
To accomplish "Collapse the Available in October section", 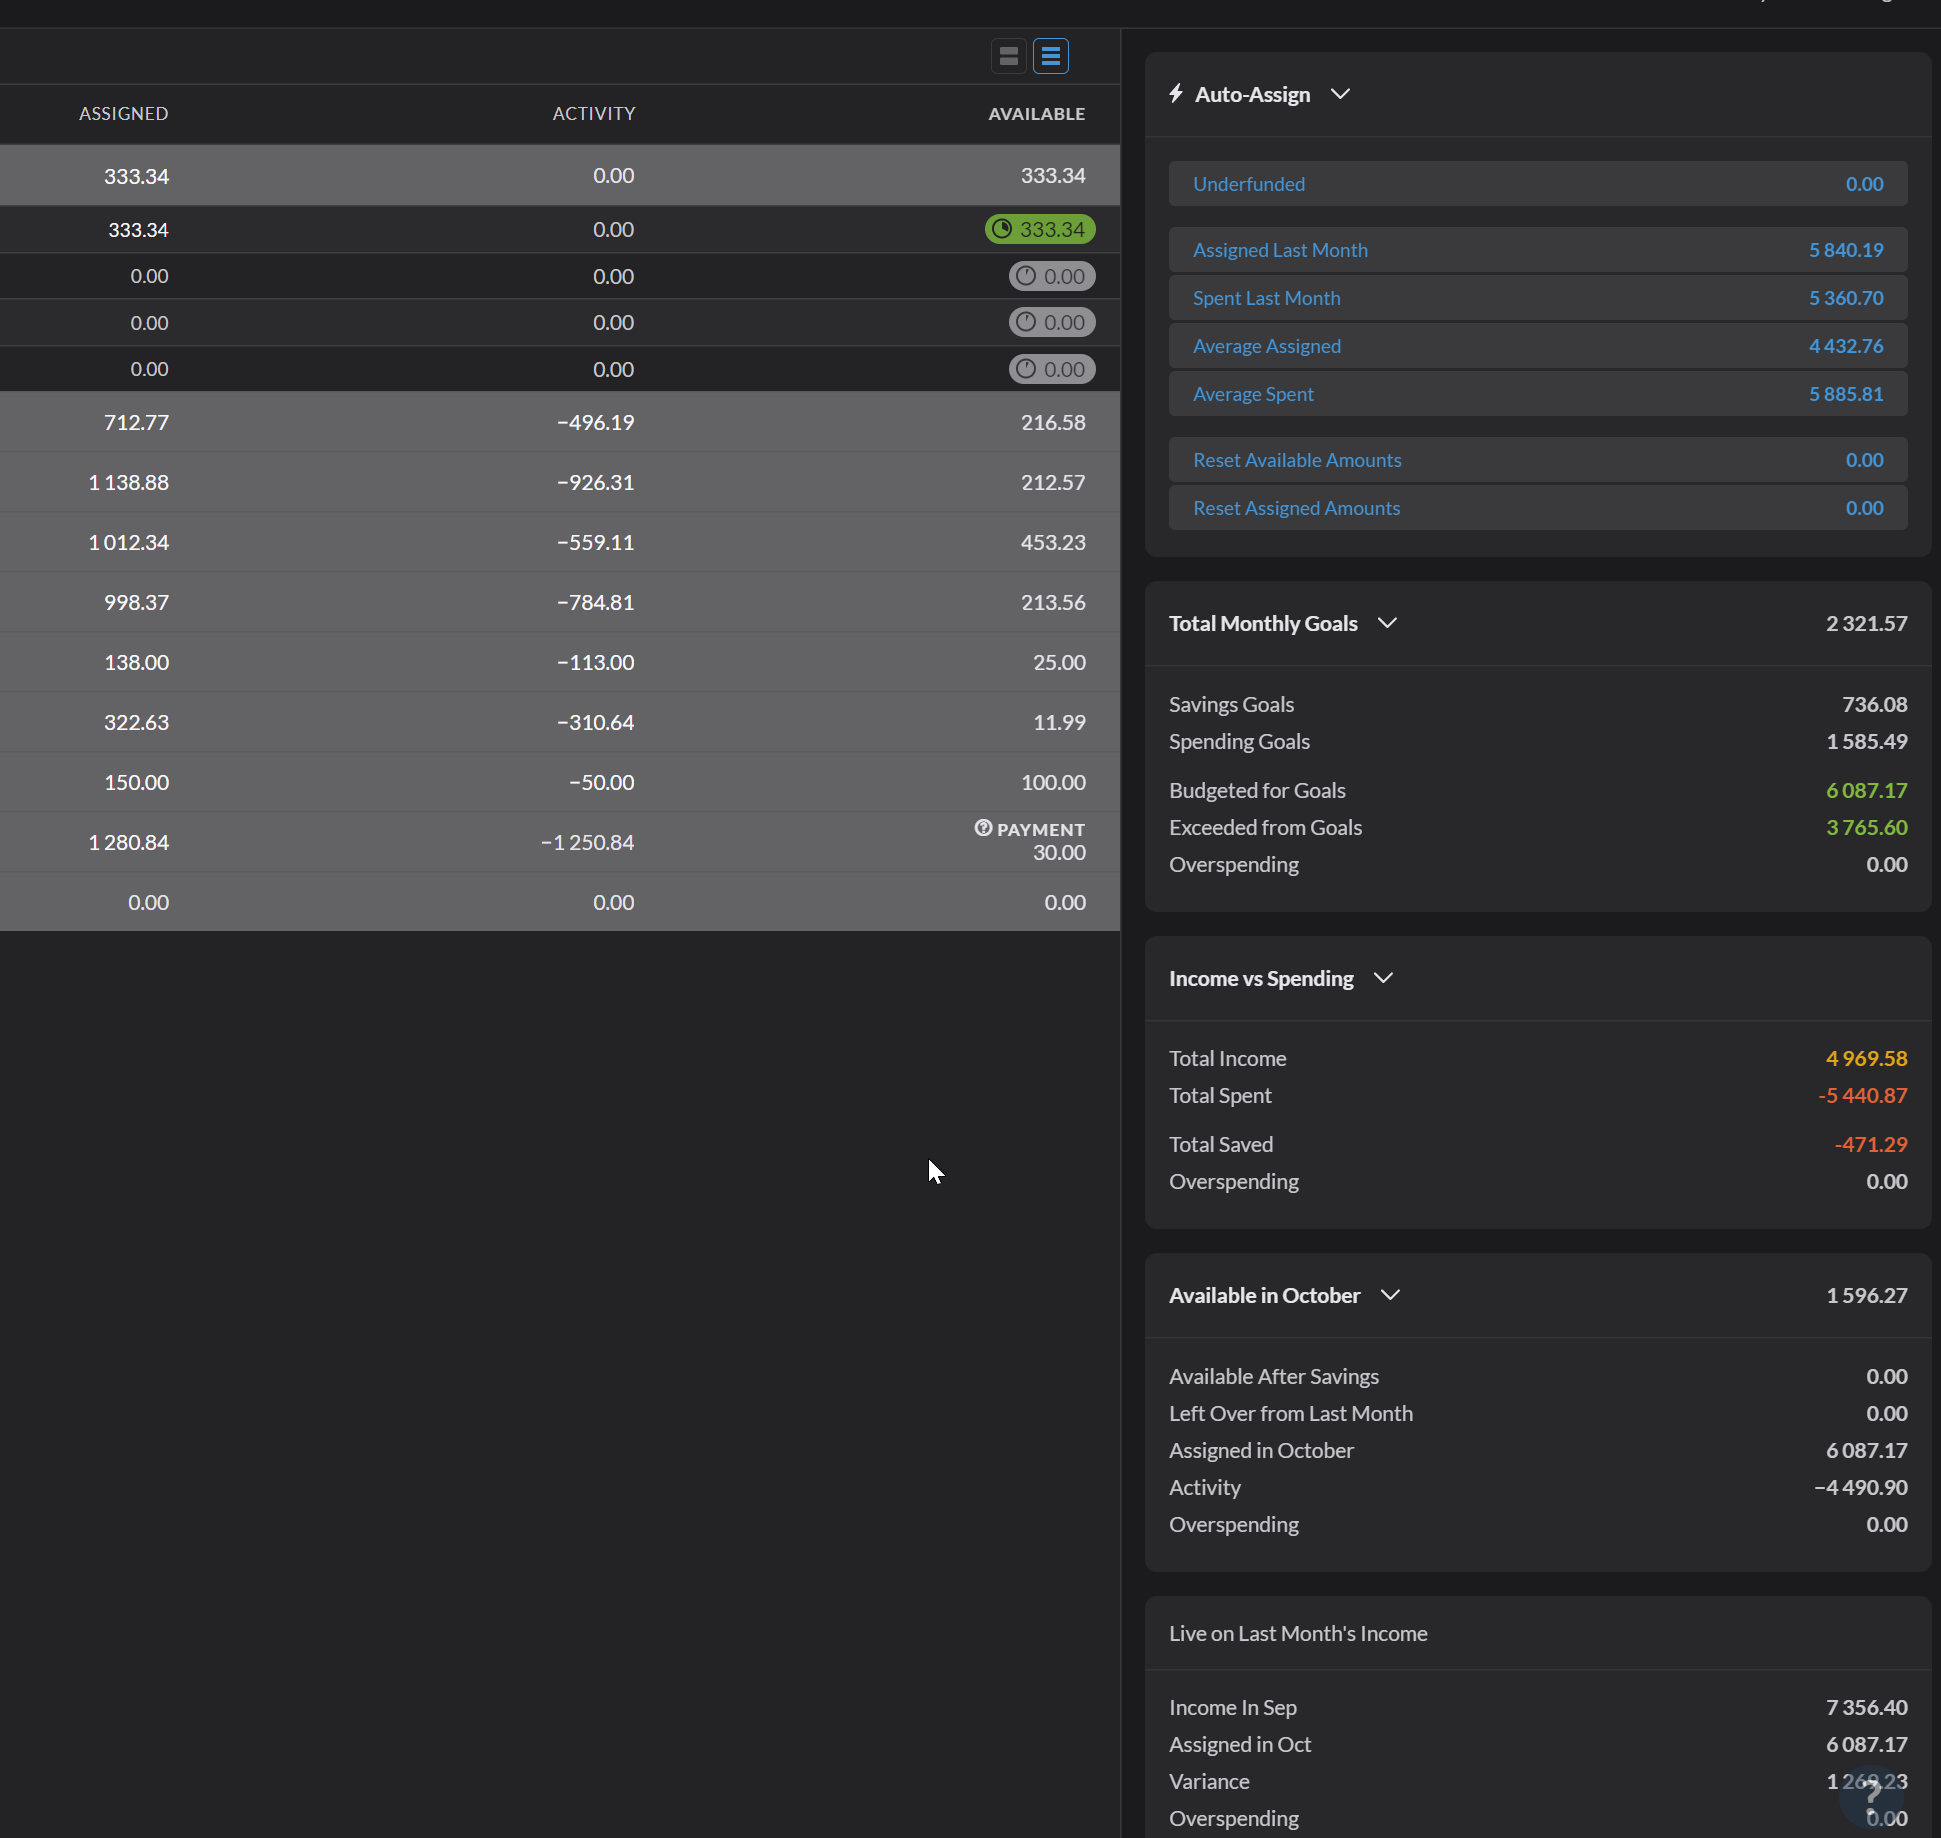I will pos(1390,1294).
